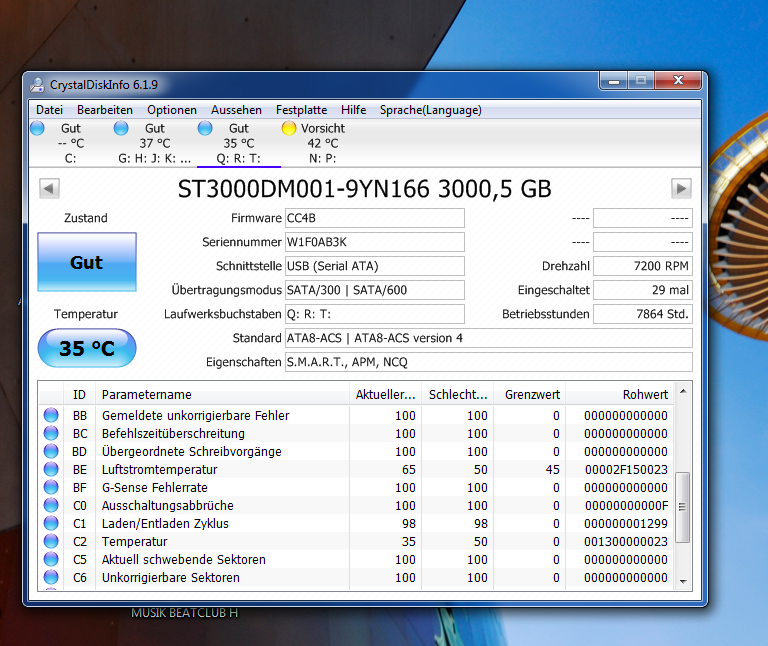Image resolution: width=768 pixels, height=646 pixels.
Task: Click the CrystalDiskInfo title bar icon
Action: 37,85
